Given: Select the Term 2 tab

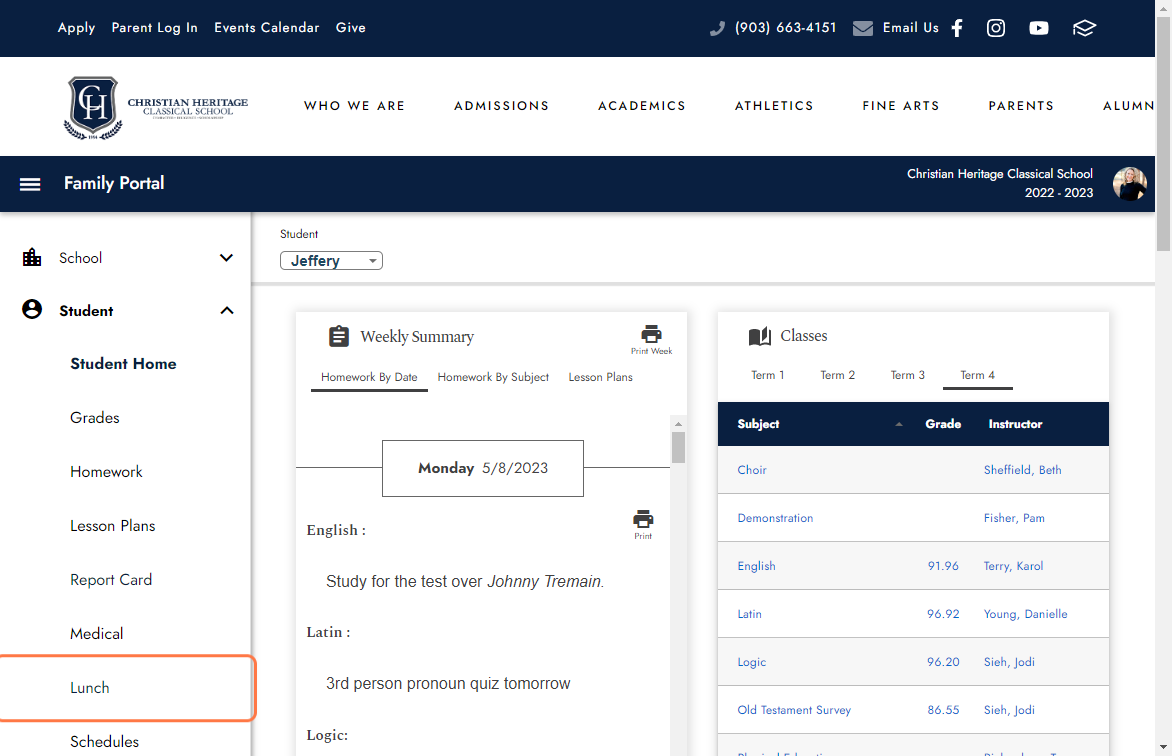Looking at the screenshot, I should [837, 375].
